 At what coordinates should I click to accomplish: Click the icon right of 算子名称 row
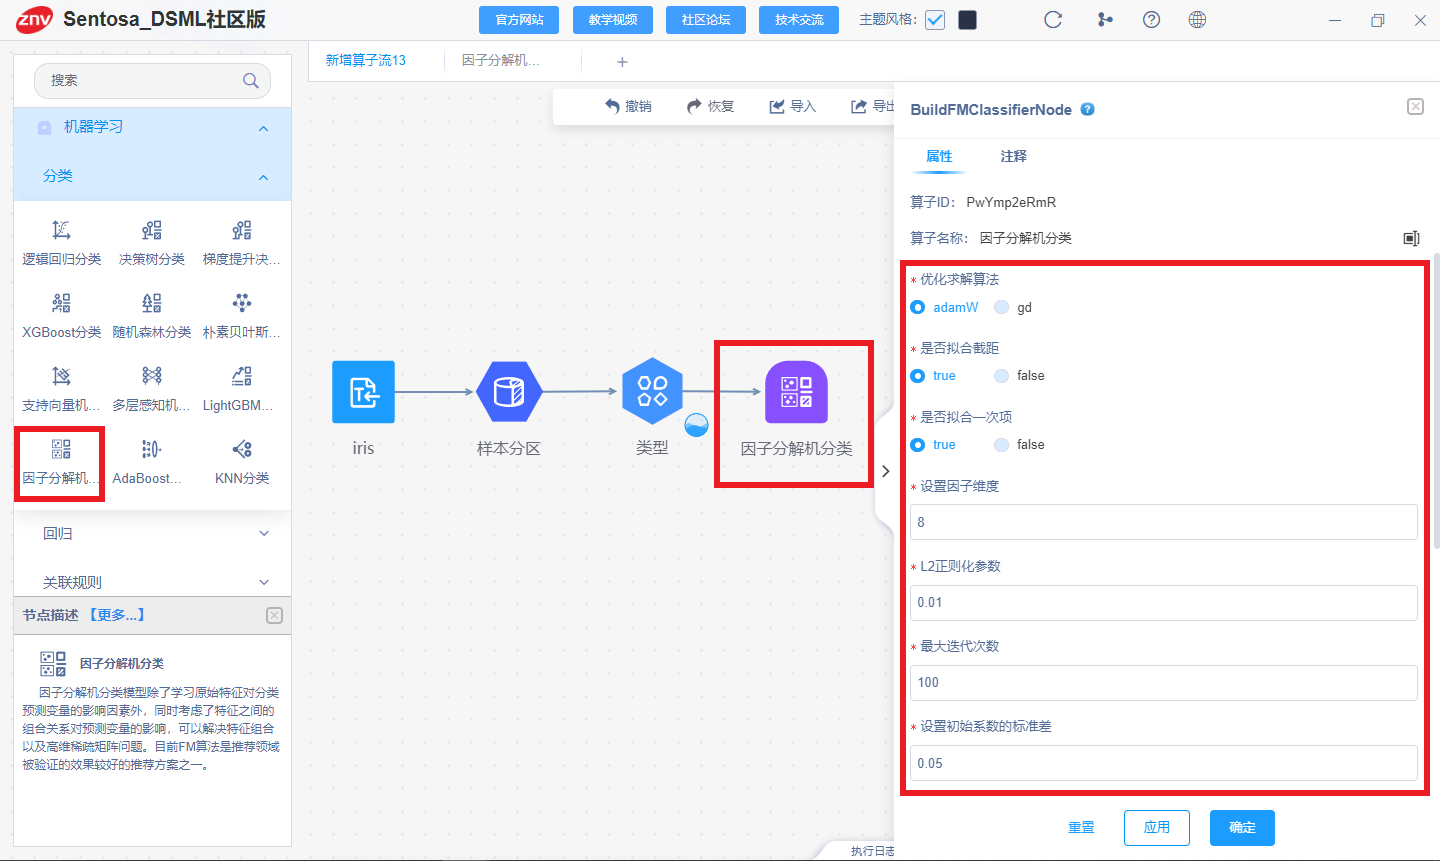pos(1411,238)
